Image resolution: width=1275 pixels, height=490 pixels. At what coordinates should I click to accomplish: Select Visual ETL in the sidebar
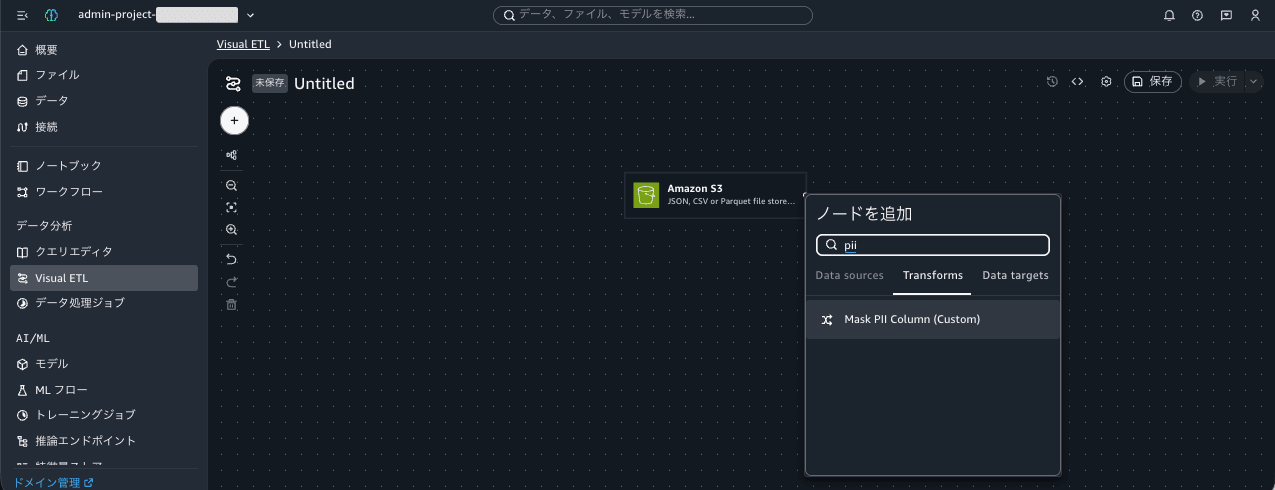(x=104, y=278)
